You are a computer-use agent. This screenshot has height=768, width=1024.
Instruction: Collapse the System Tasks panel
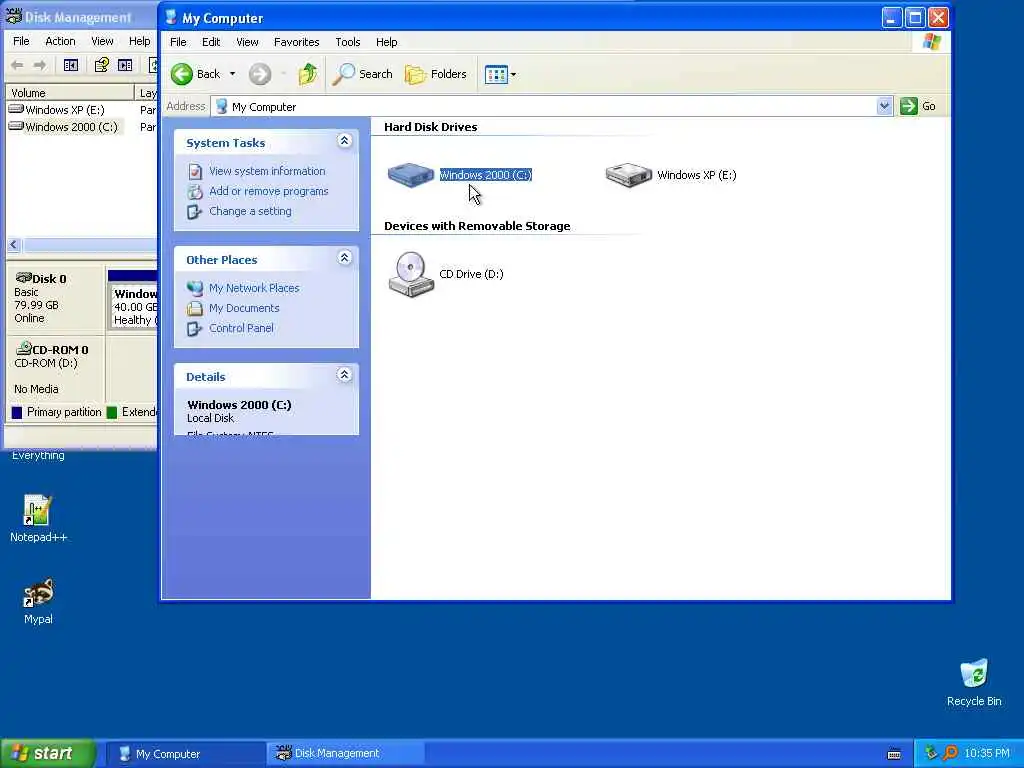pos(344,140)
